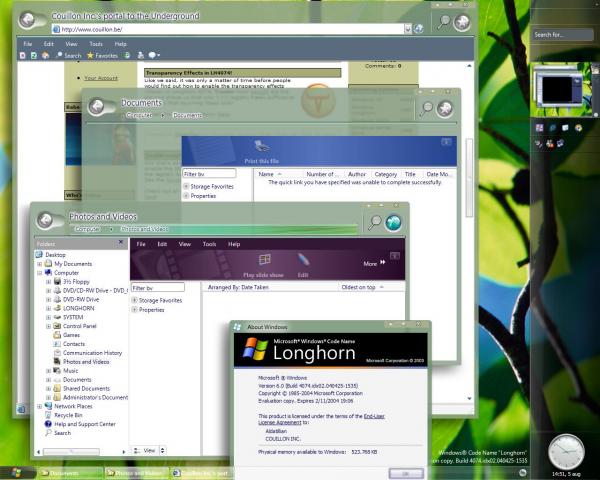The height and width of the screenshot is (480, 600).
Task: Click Documents taskbar button
Action: tap(71, 473)
